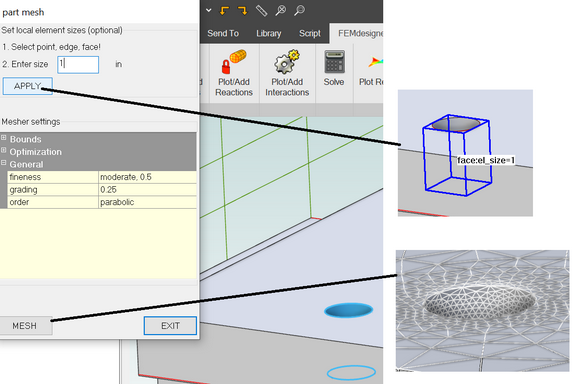
Task: Open the Plot/Add Interactions gear tool
Action: (287, 73)
